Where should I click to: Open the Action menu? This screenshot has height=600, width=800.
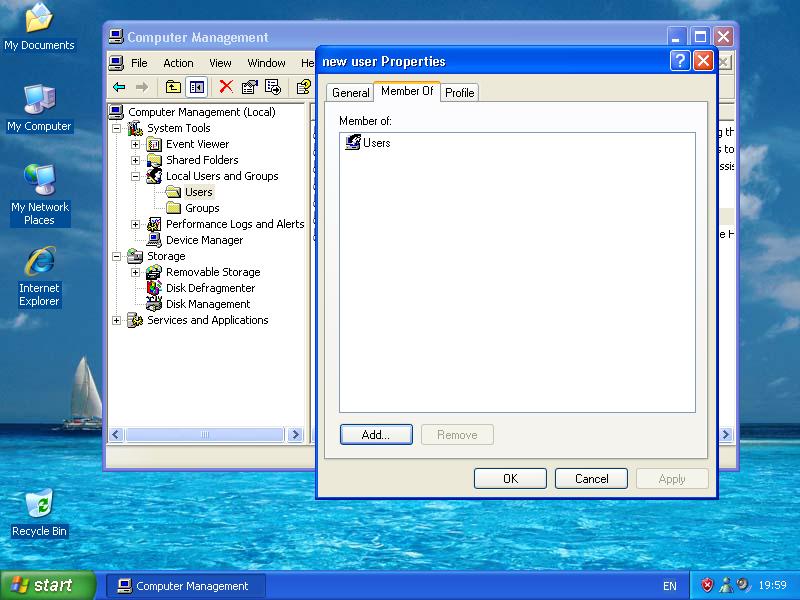click(178, 63)
